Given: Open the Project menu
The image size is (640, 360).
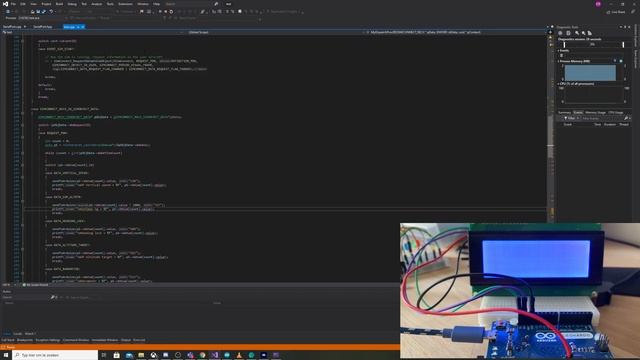Looking at the screenshot, I should tap(46, 4).
